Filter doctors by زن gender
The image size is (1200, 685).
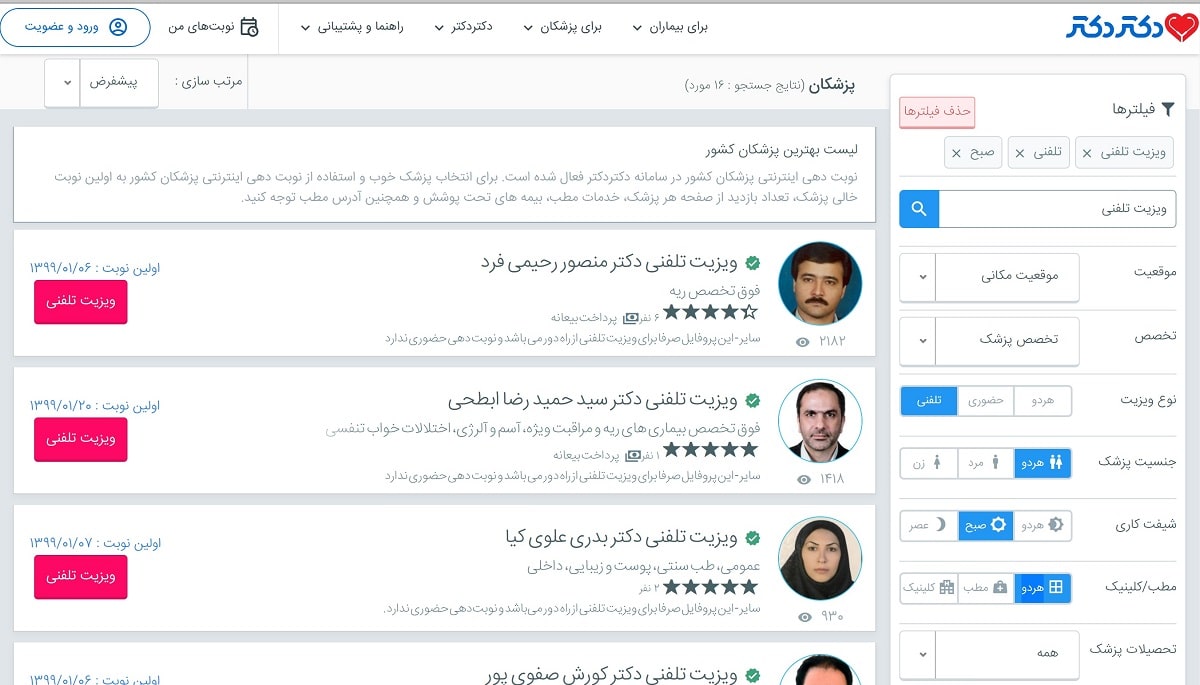coord(929,463)
